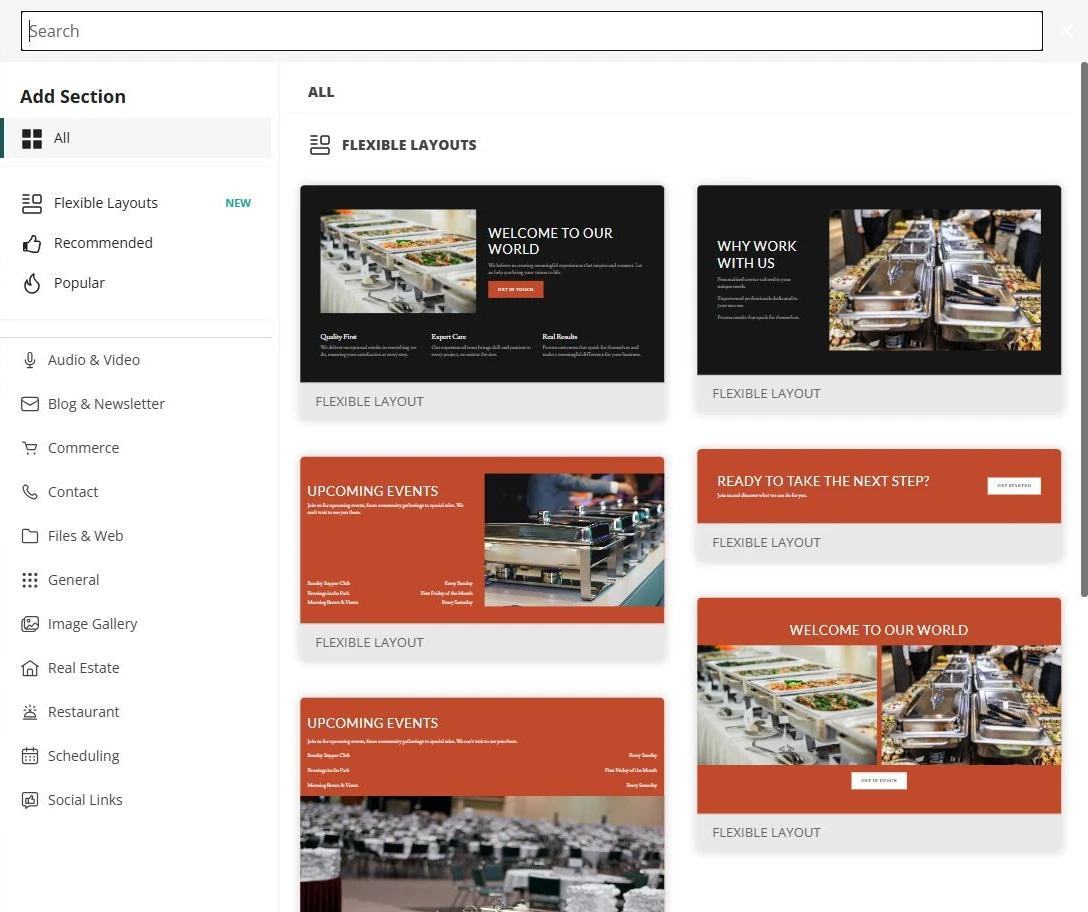
Task: Click the Scheduling calendar icon
Action: pyautogui.click(x=30, y=756)
